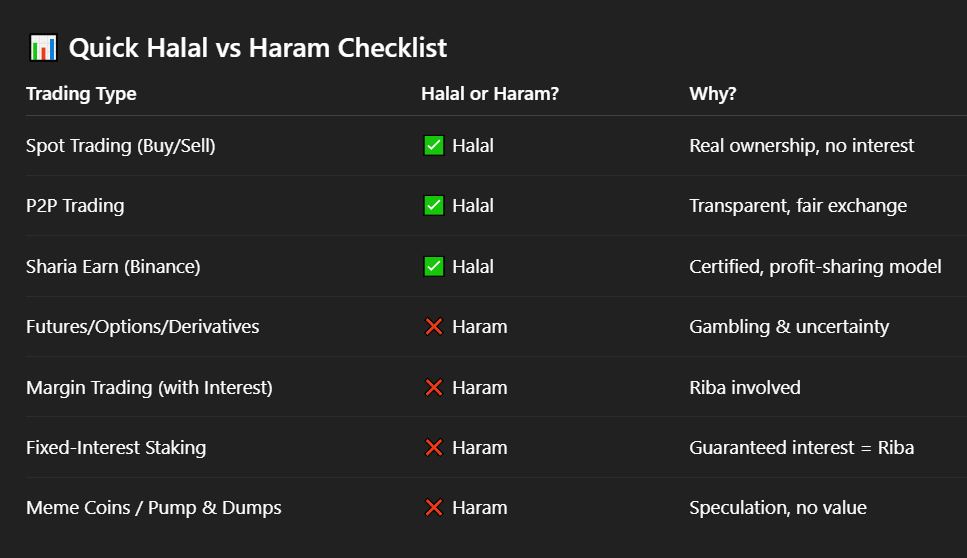Click the "Riba involved" reason text

pos(745,388)
